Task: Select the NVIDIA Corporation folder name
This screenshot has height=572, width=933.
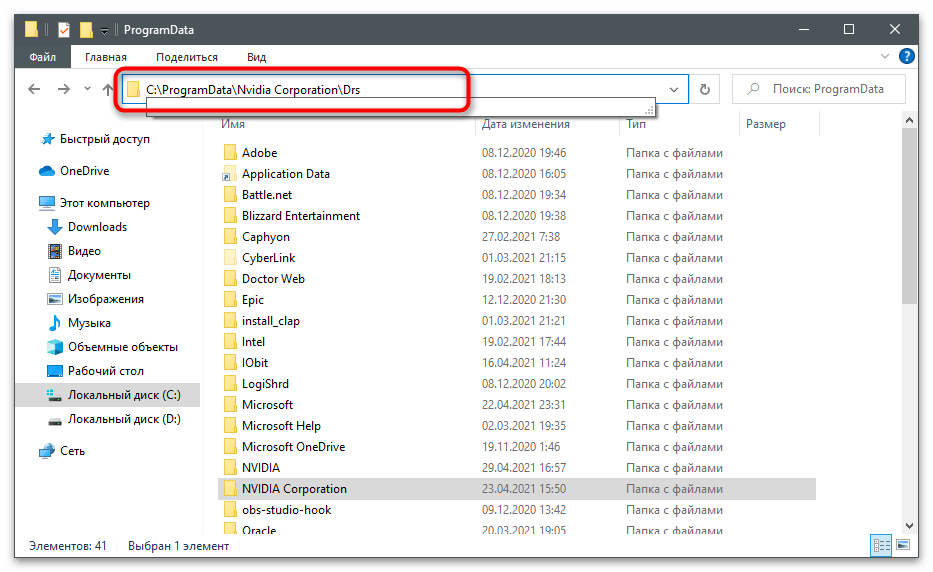Action: 294,489
